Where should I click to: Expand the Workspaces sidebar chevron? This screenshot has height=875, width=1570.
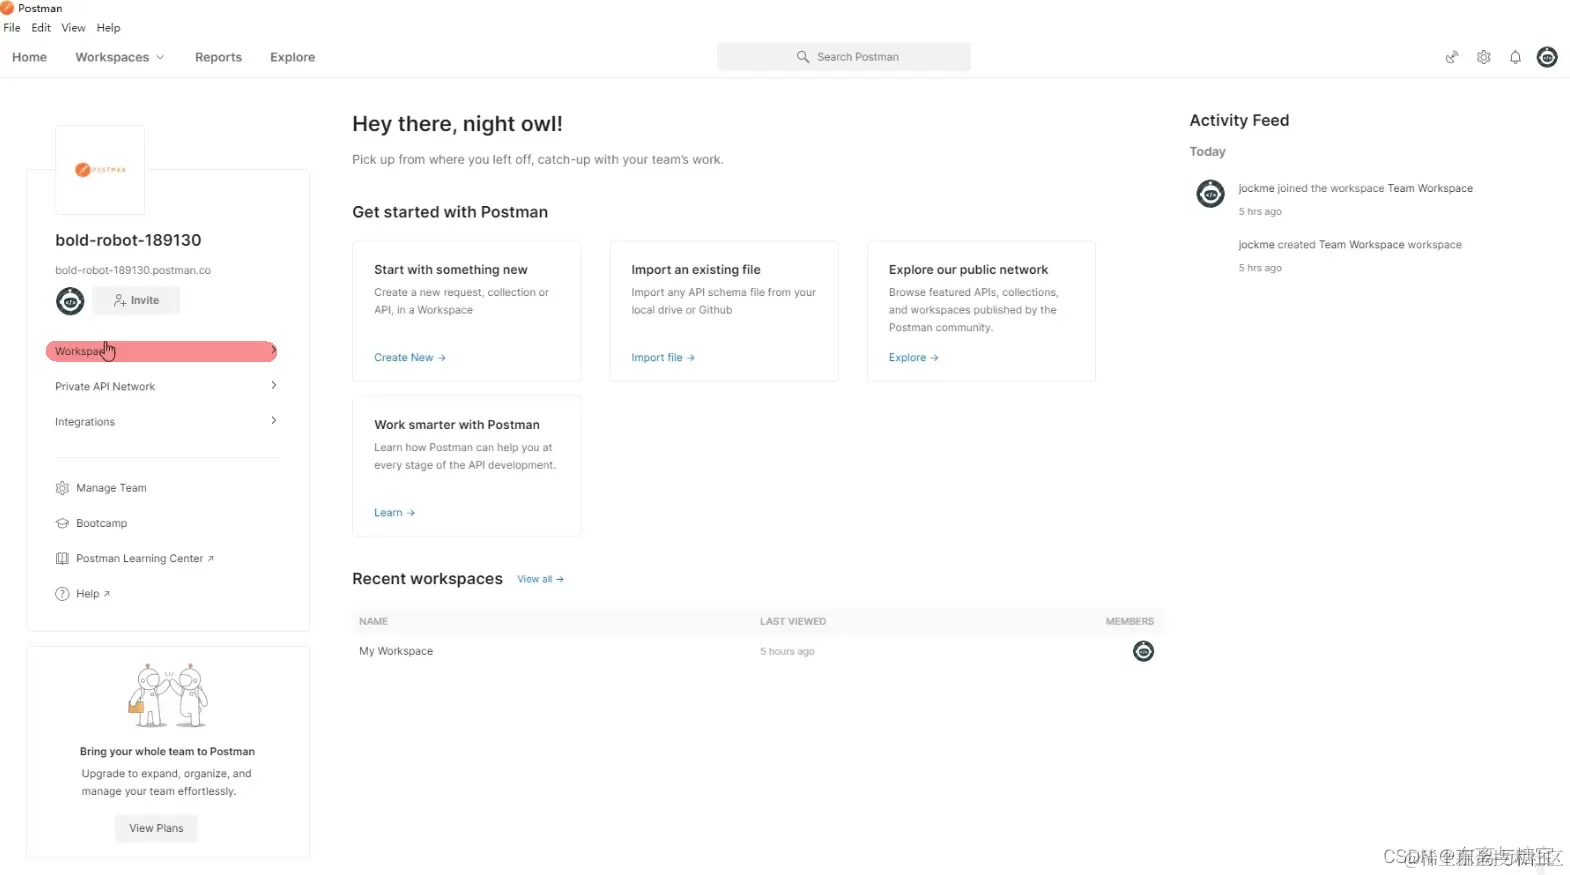(x=273, y=350)
